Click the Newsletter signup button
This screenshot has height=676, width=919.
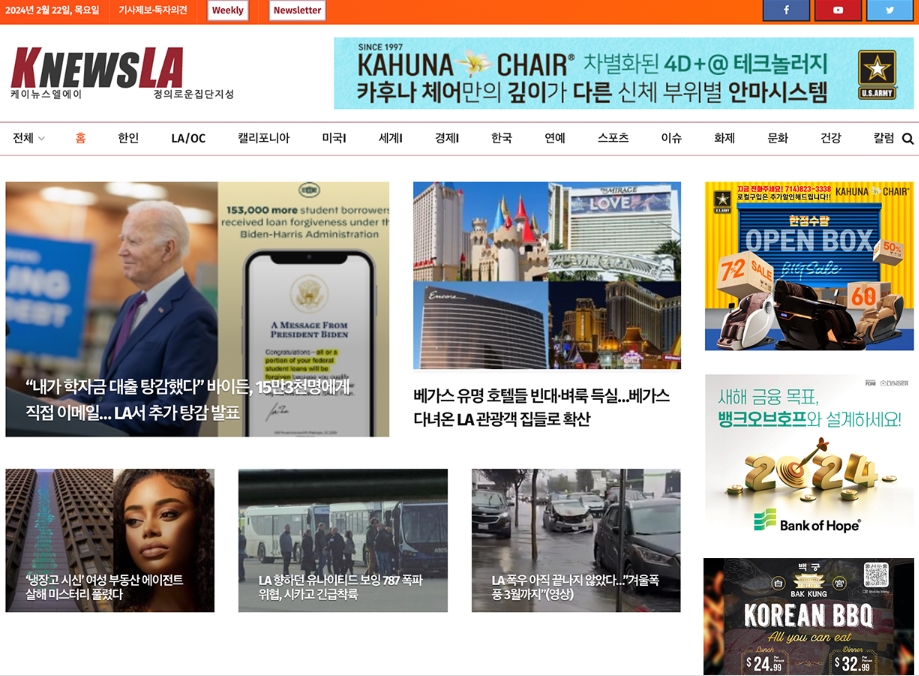click(x=295, y=10)
